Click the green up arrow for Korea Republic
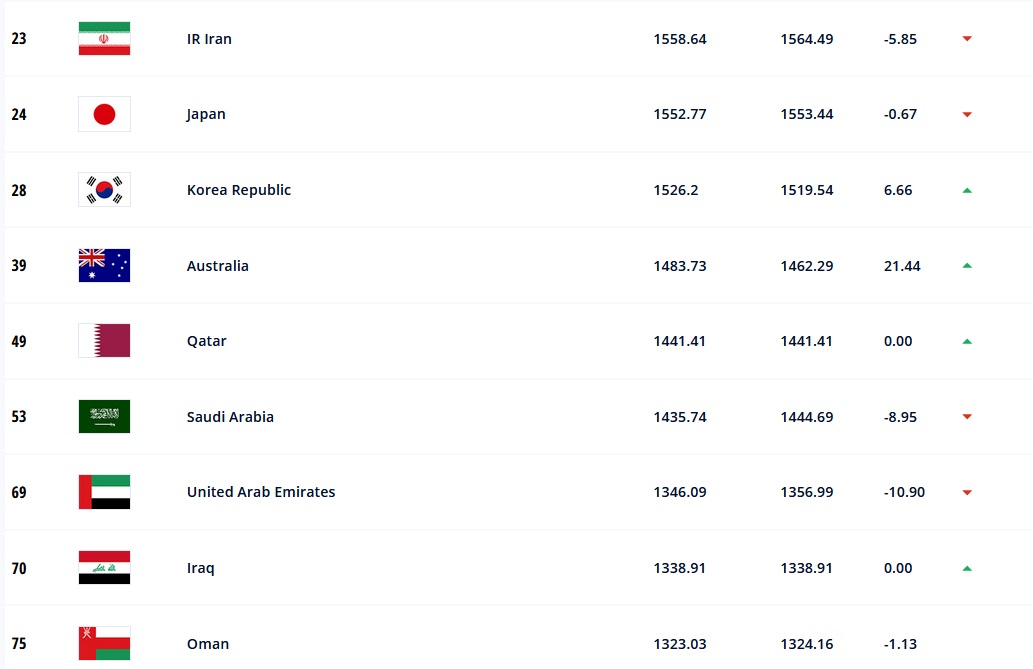The width and height of the screenshot is (1033, 669). 967,190
